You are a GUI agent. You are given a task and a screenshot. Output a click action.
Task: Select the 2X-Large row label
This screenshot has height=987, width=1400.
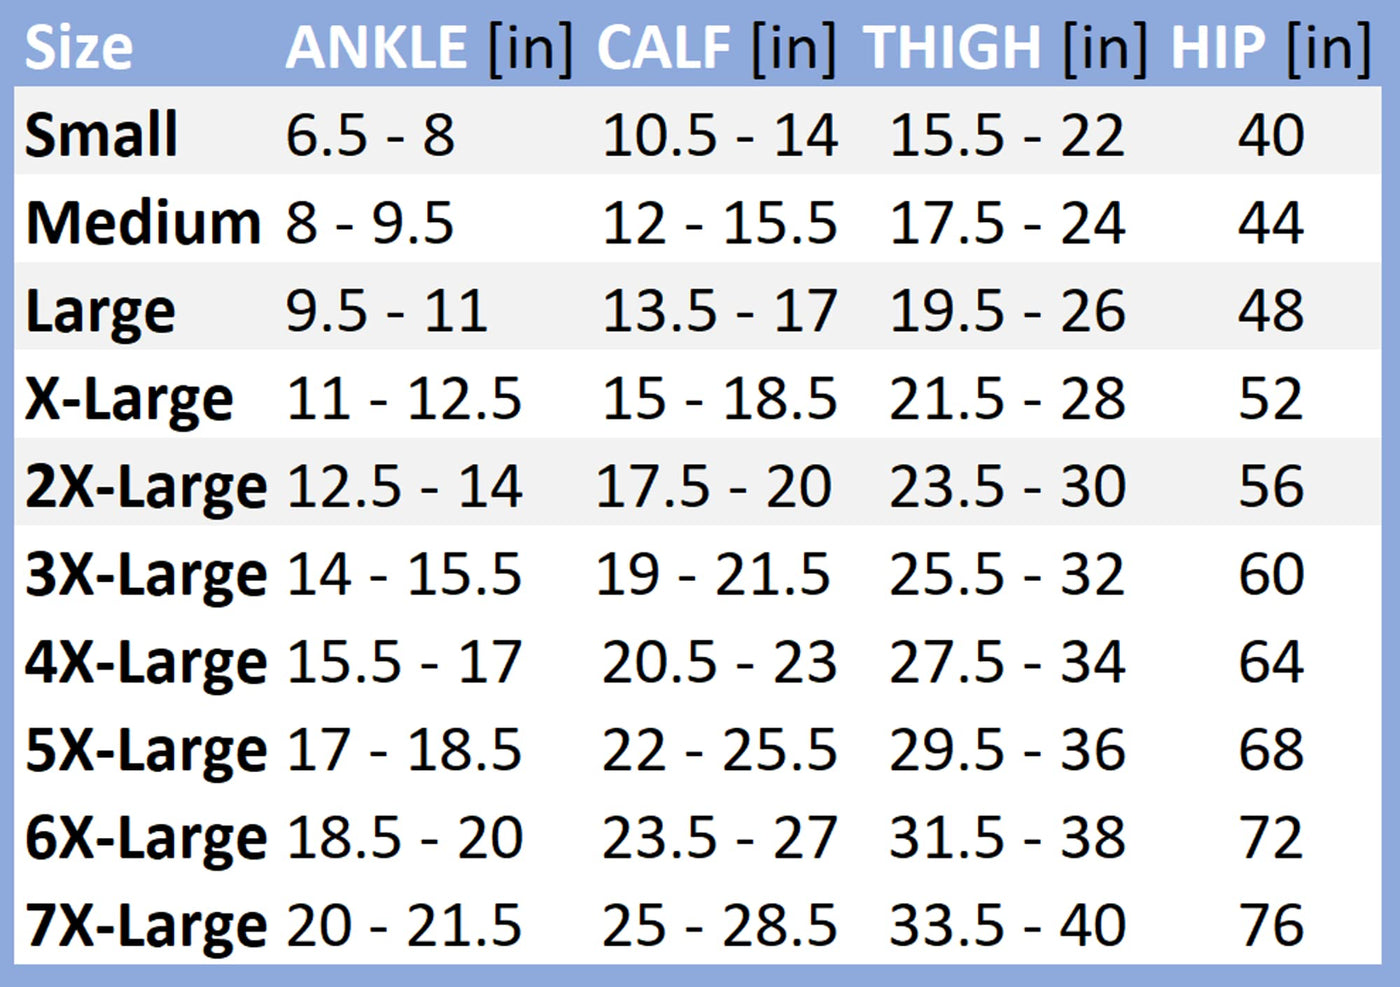[x=146, y=489]
